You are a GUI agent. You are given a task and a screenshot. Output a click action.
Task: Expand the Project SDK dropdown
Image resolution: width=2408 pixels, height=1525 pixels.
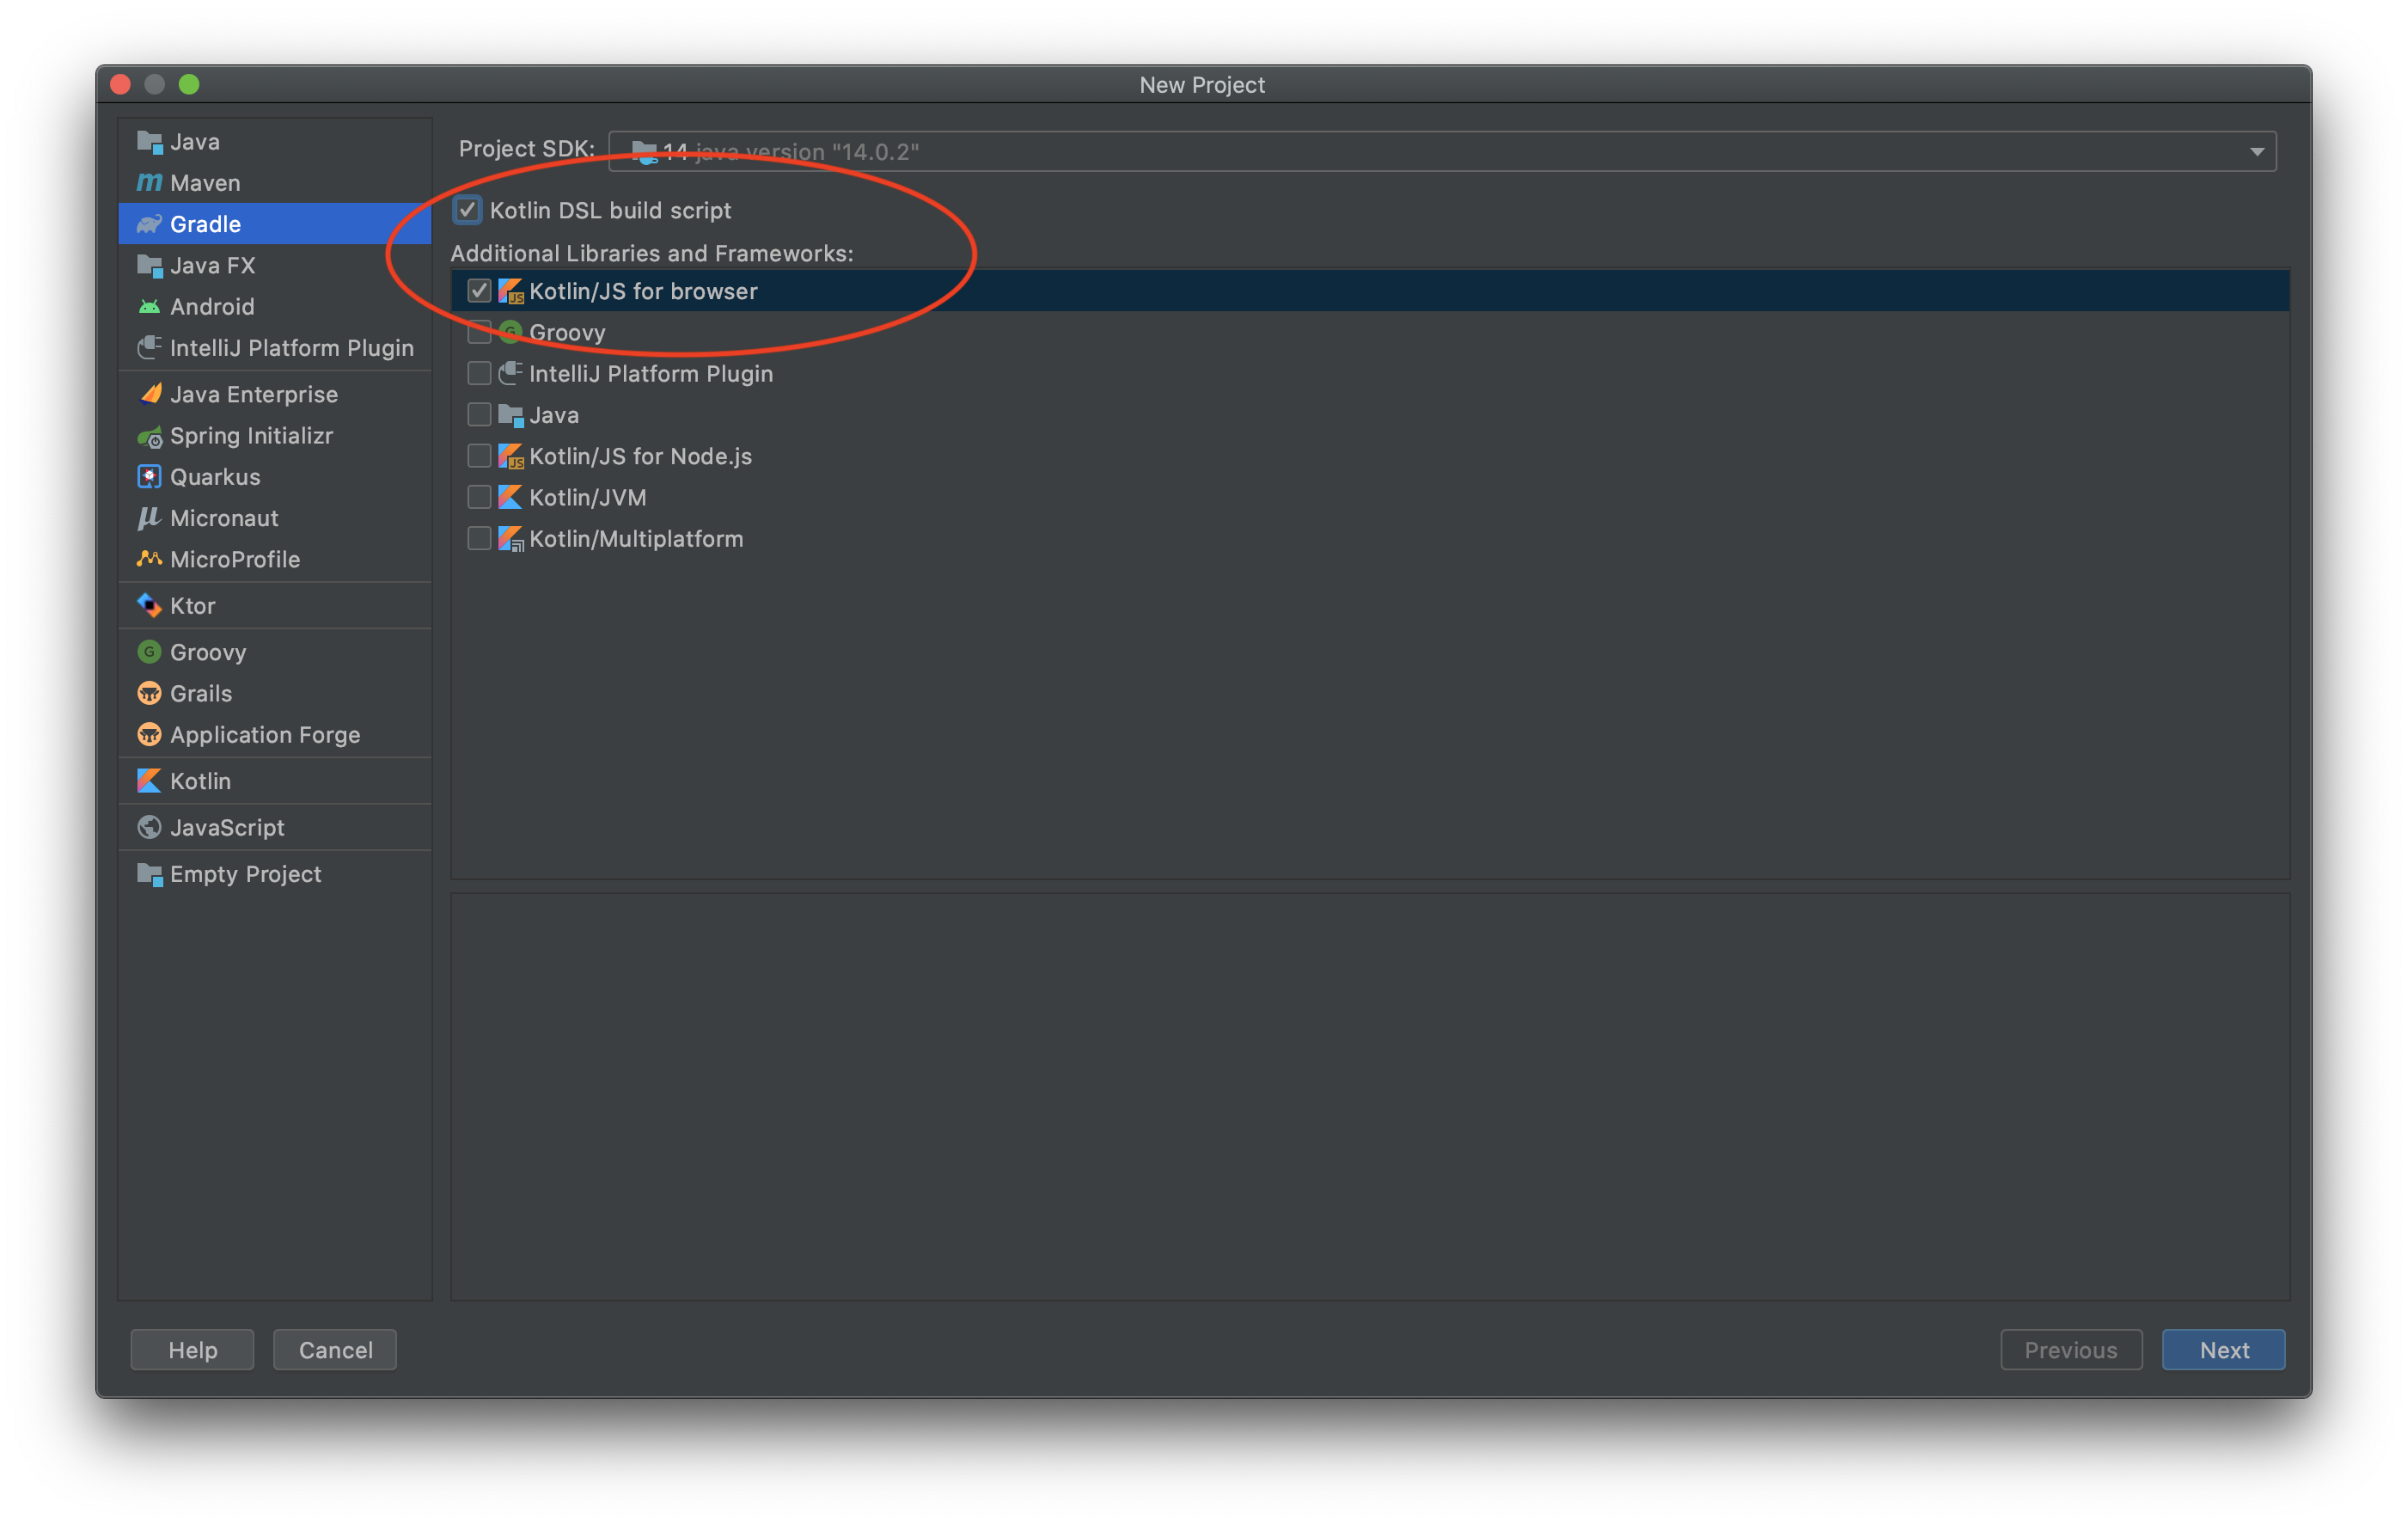(2260, 150)
